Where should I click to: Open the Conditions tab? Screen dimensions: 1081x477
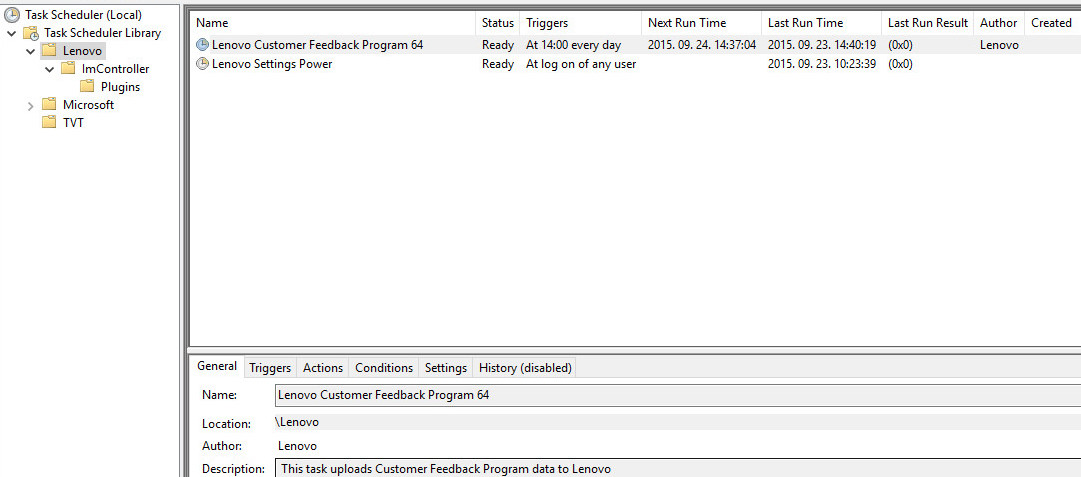384,368
